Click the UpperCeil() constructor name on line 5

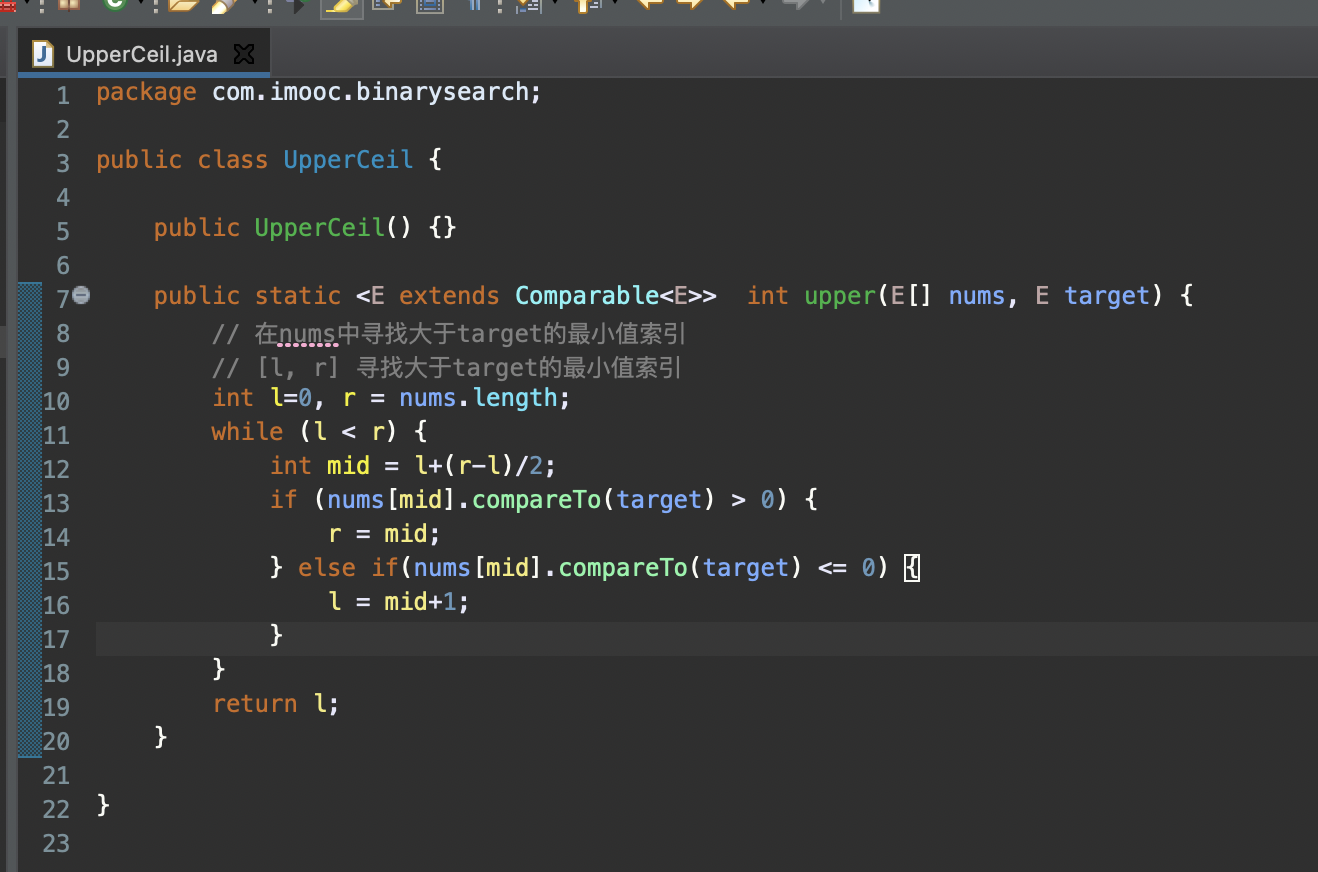(x=319, y=228)
